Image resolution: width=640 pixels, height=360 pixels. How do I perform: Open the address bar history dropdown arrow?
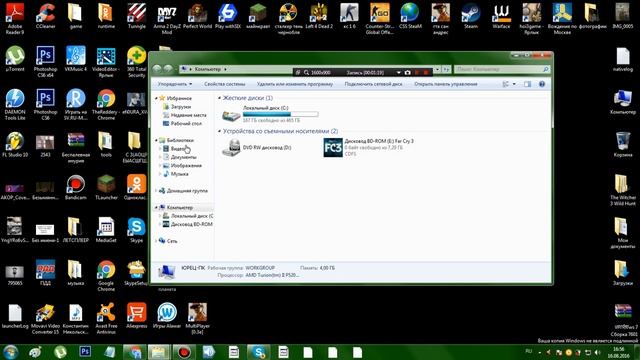(437, 69)
